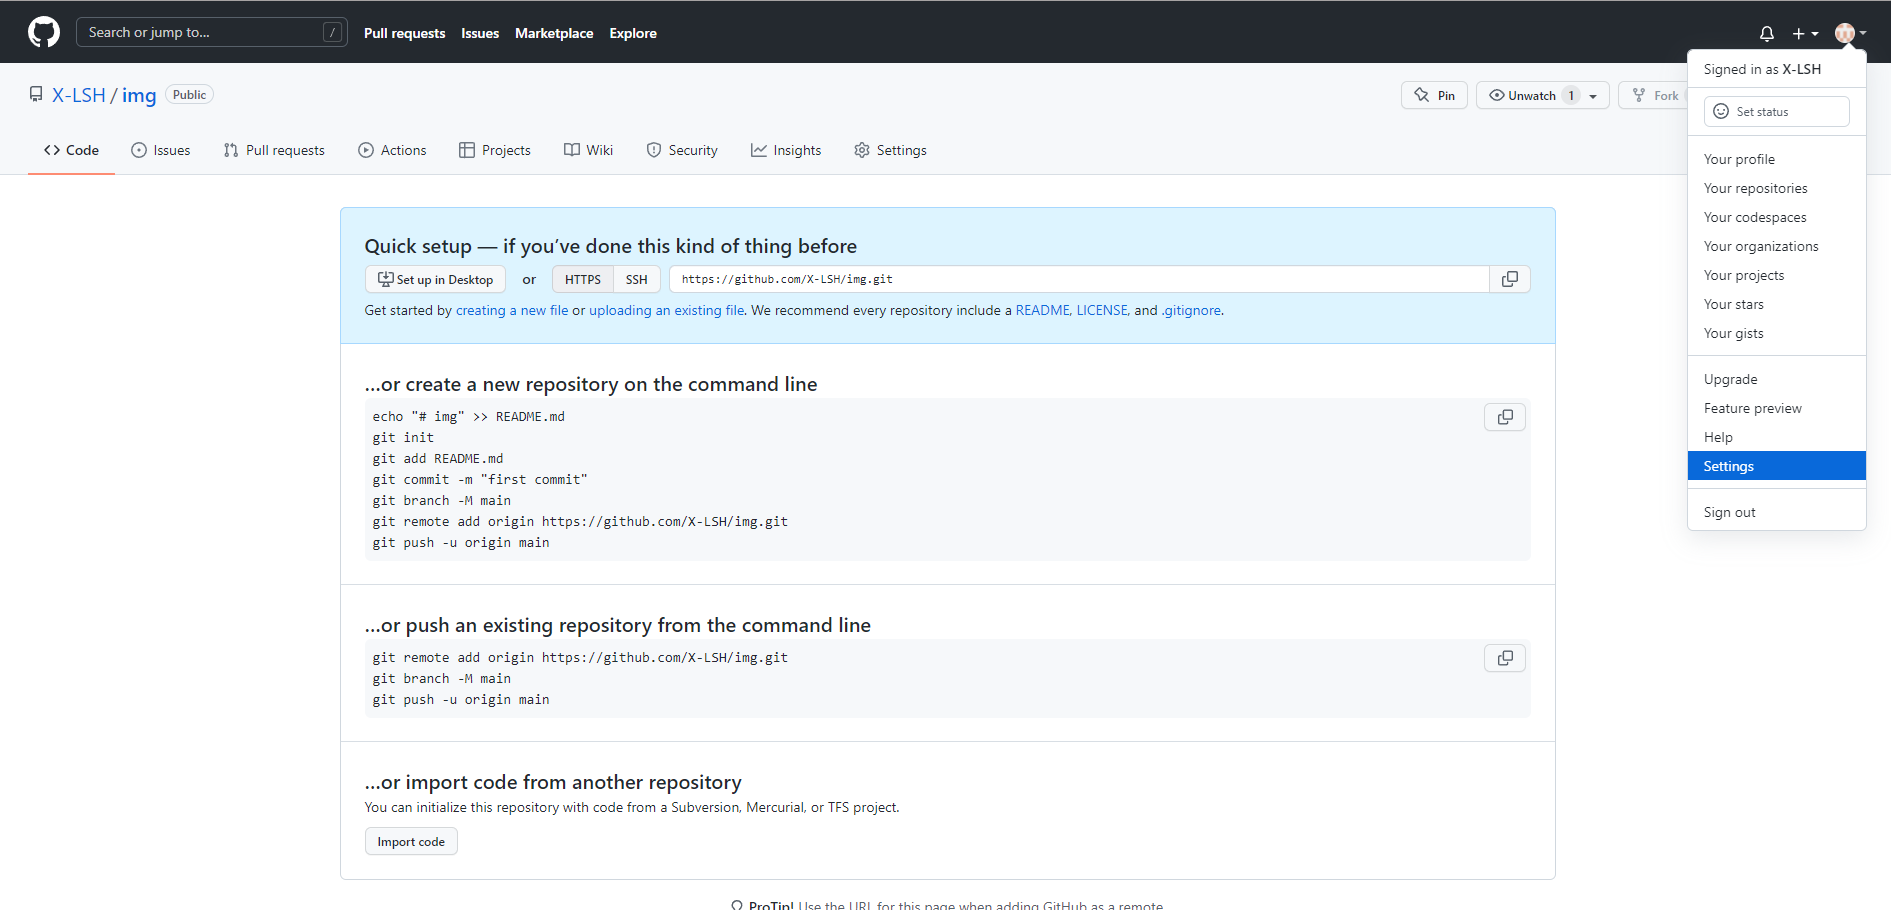This screenshot has width=1891, height=910.
Task: Open the Code tab
Action: click(x=71, y=150)
